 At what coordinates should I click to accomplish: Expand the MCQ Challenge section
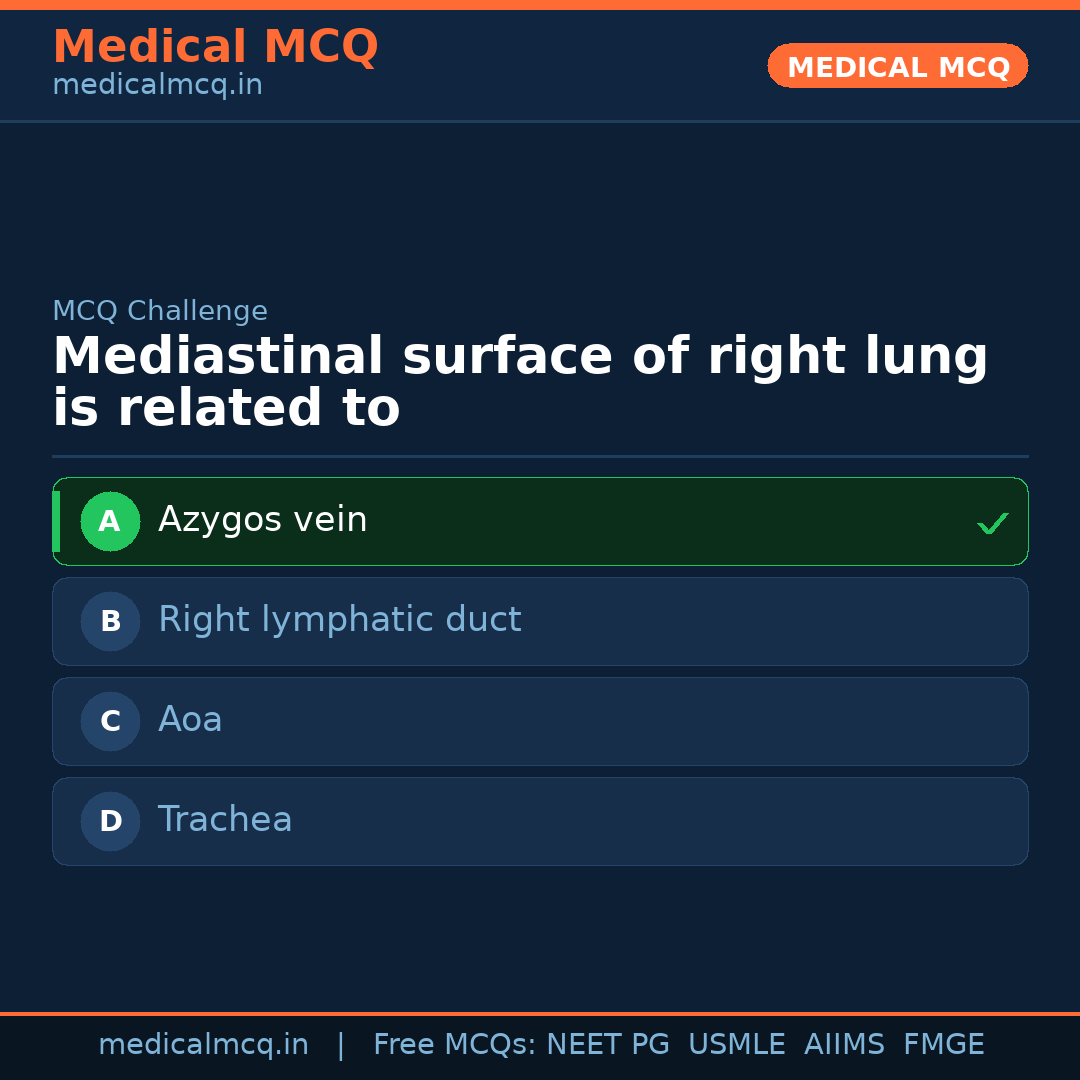pyautogui.click(x=160, y=311)
